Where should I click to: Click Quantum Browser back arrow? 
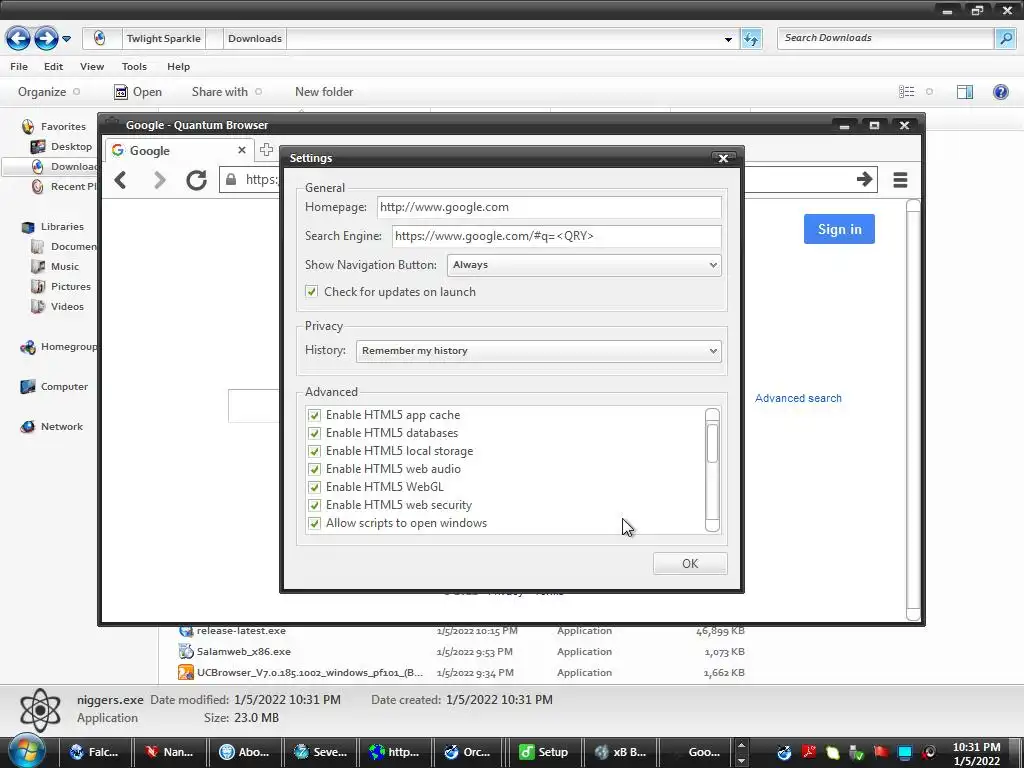(x=120, y=180)
